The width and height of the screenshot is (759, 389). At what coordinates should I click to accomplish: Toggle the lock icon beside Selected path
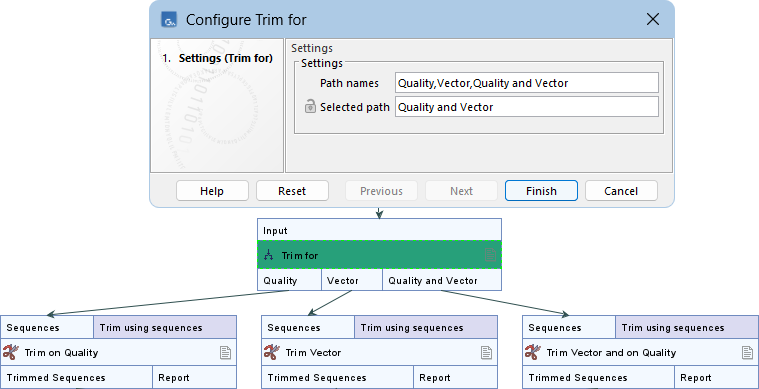[x=310, y=106]
